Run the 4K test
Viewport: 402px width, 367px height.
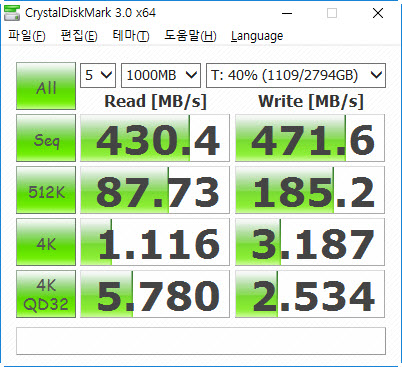tap(46, 242)
